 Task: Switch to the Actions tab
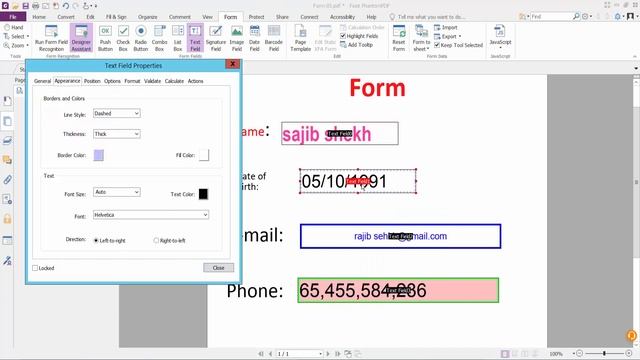(x=196, y=81)
